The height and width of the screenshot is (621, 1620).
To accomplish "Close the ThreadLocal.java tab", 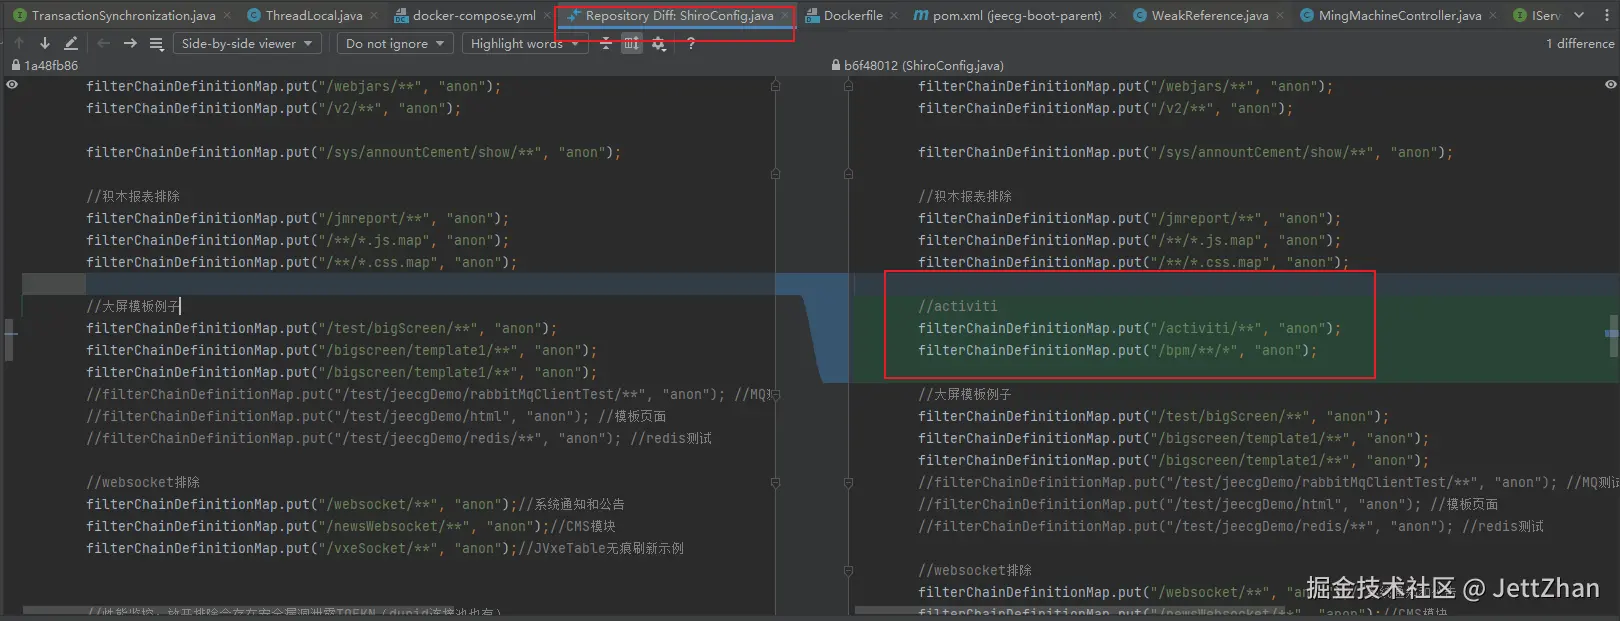I will pos(373,15).
